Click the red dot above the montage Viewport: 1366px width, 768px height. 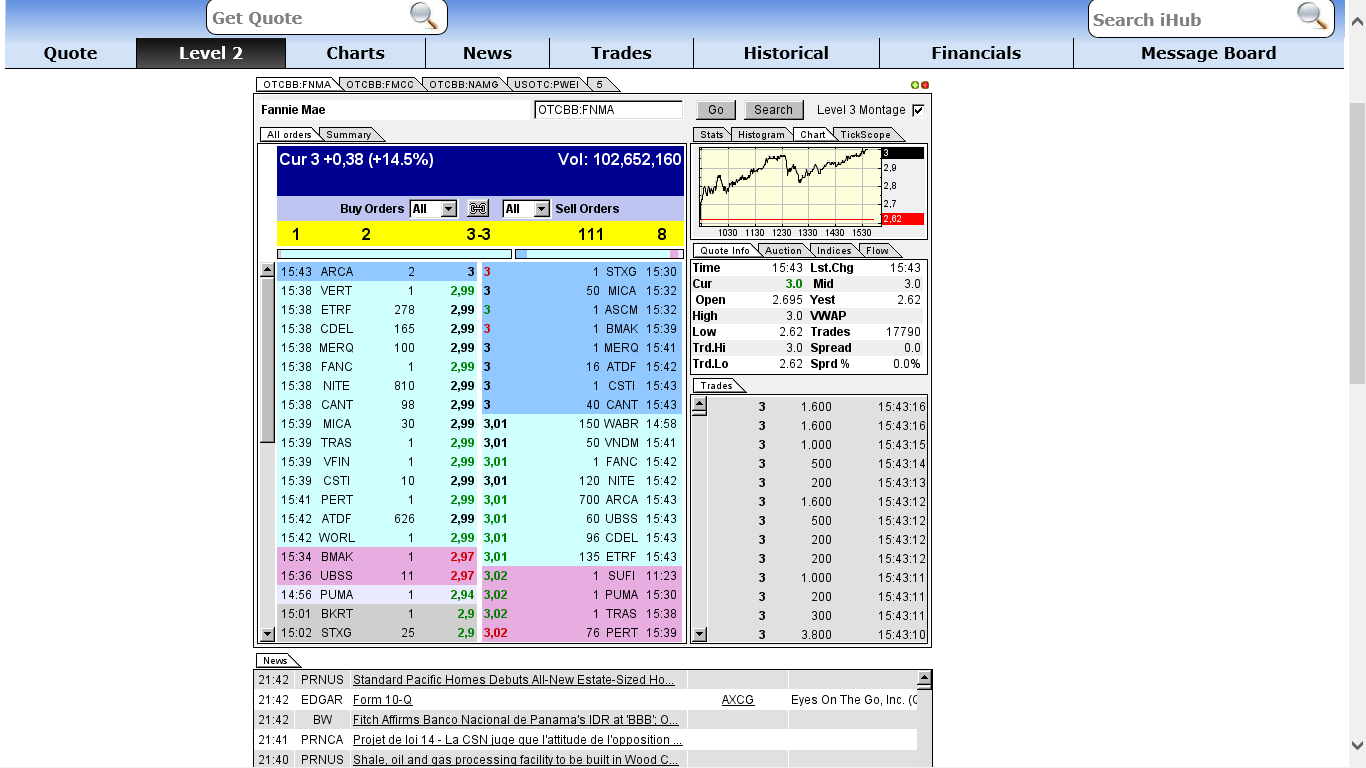925,85
